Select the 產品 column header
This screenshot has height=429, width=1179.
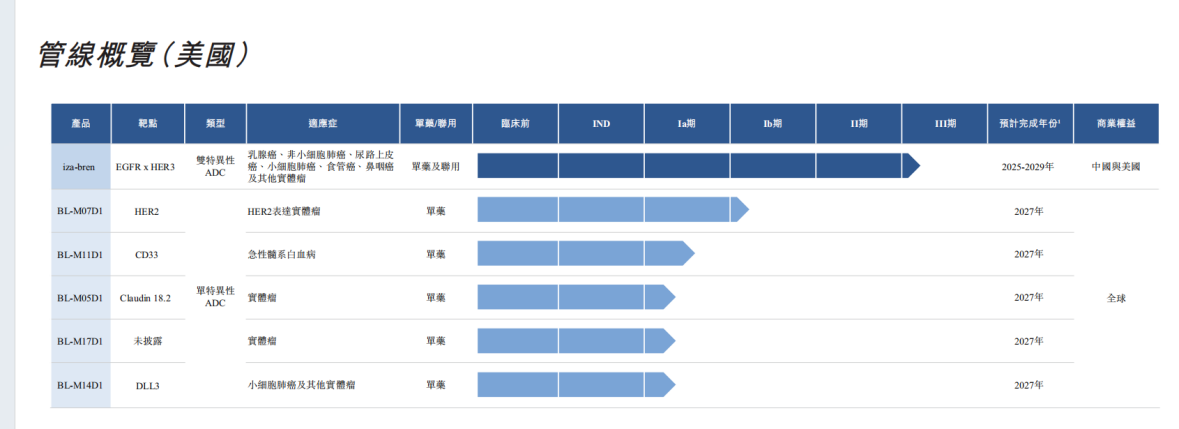tap(81, 124)
